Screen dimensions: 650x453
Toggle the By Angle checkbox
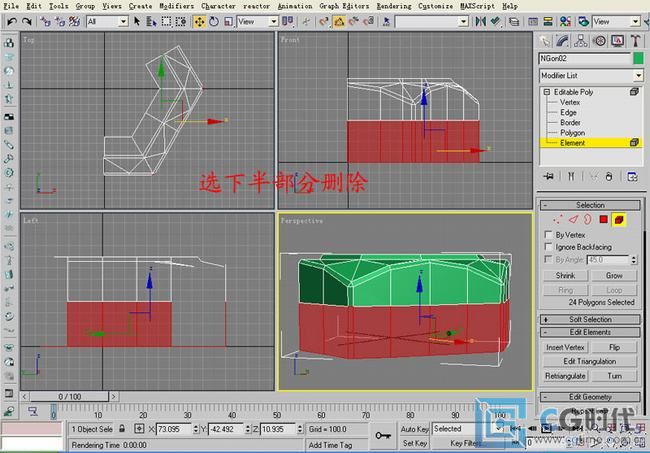[548, 259]
